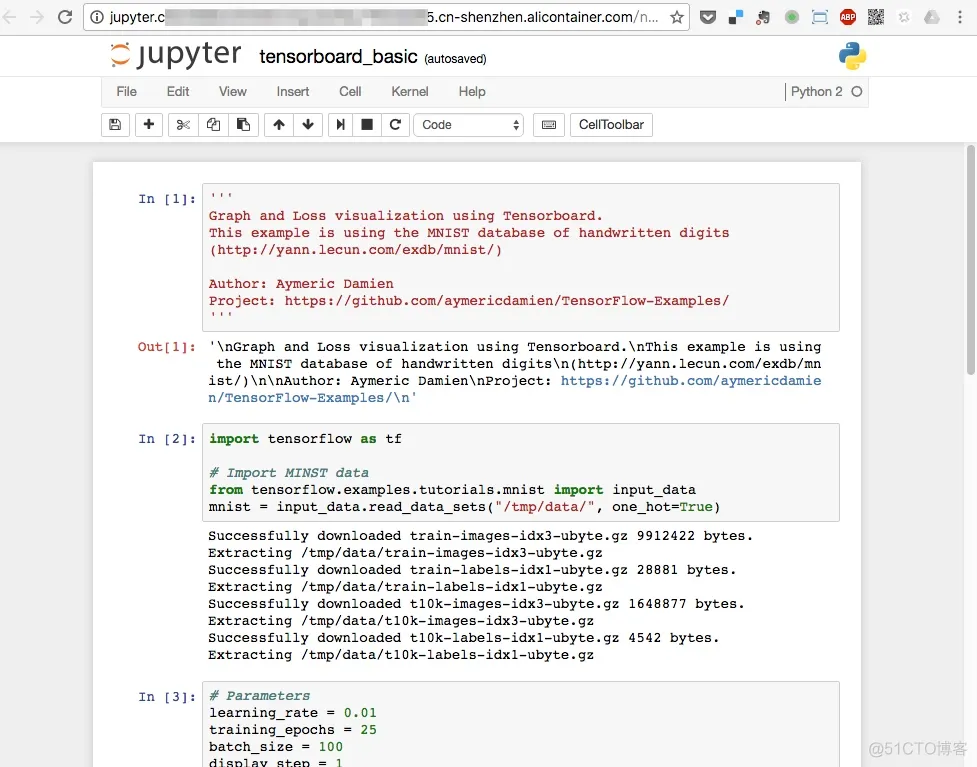Click the page vertical scrollbar
The height and width of the screenshot is (767, 977).
[970, 259]
